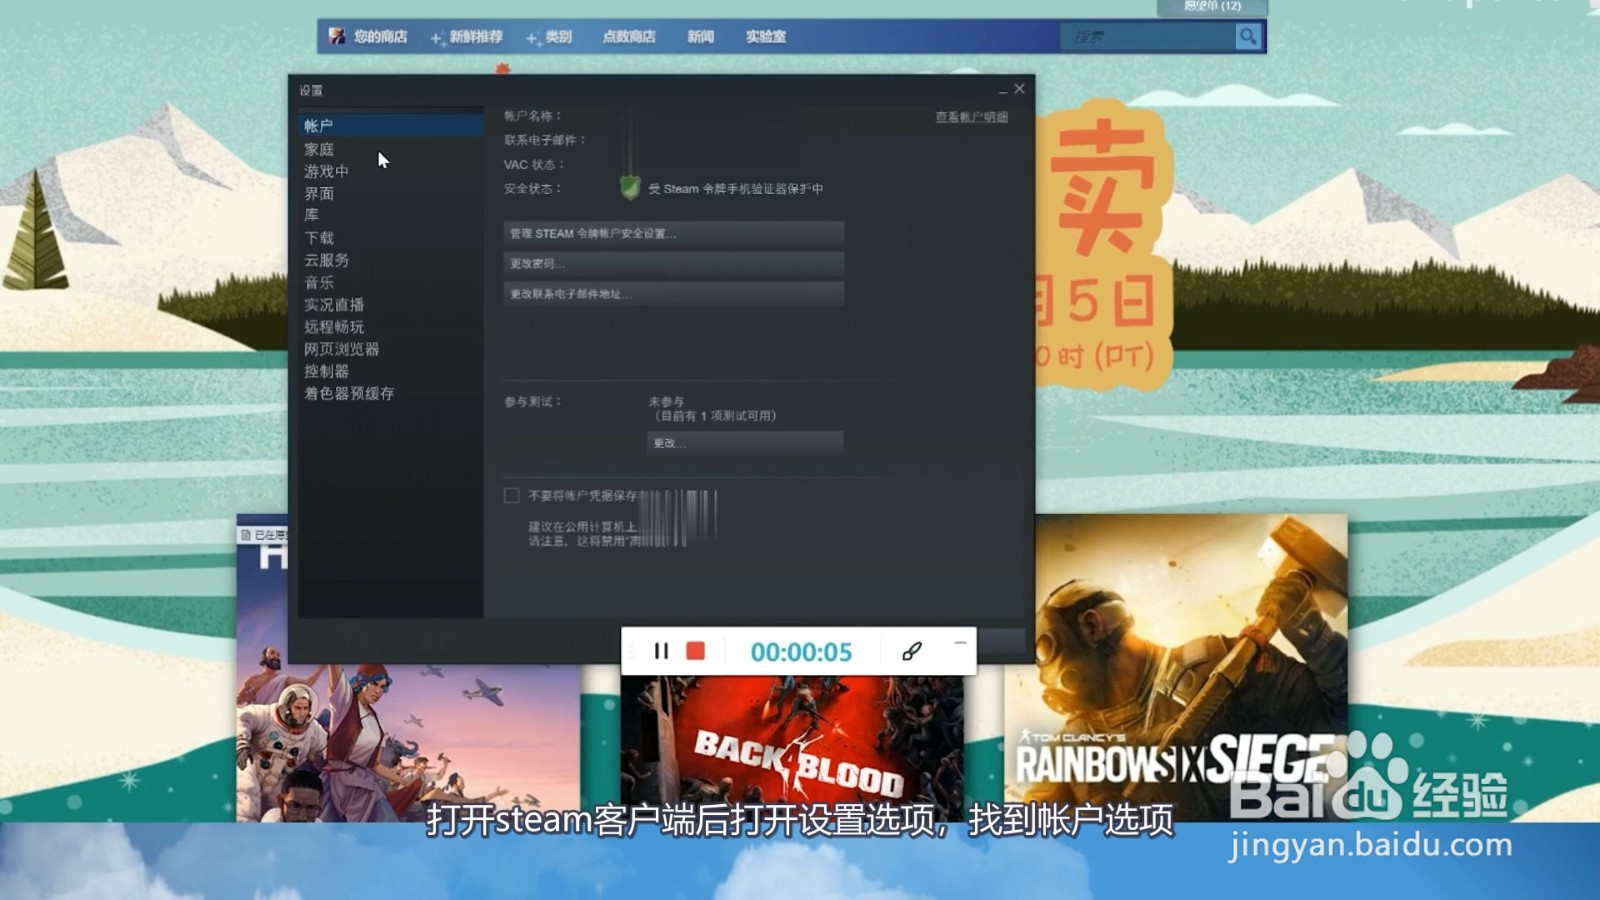Open Back 4 Blood game capsule
This screenshot has width=1600, height=900.
click(x=792, y=748)
